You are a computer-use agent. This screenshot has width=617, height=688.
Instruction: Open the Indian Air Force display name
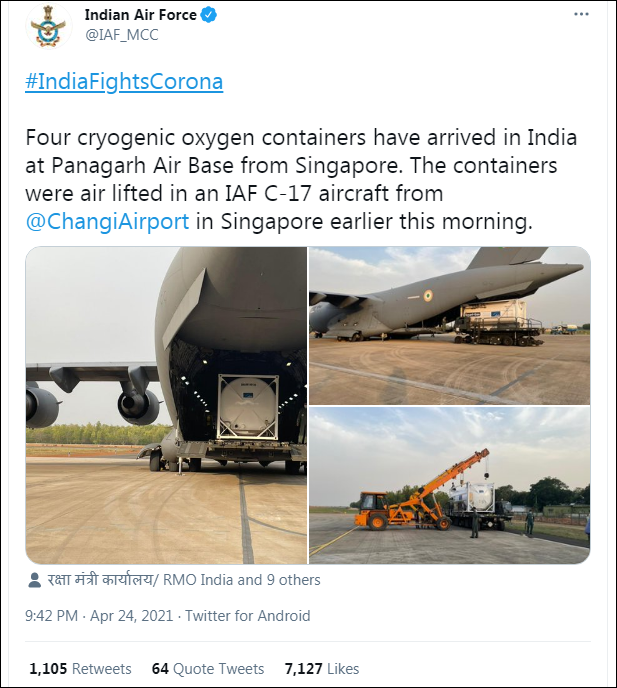point(139,15)
